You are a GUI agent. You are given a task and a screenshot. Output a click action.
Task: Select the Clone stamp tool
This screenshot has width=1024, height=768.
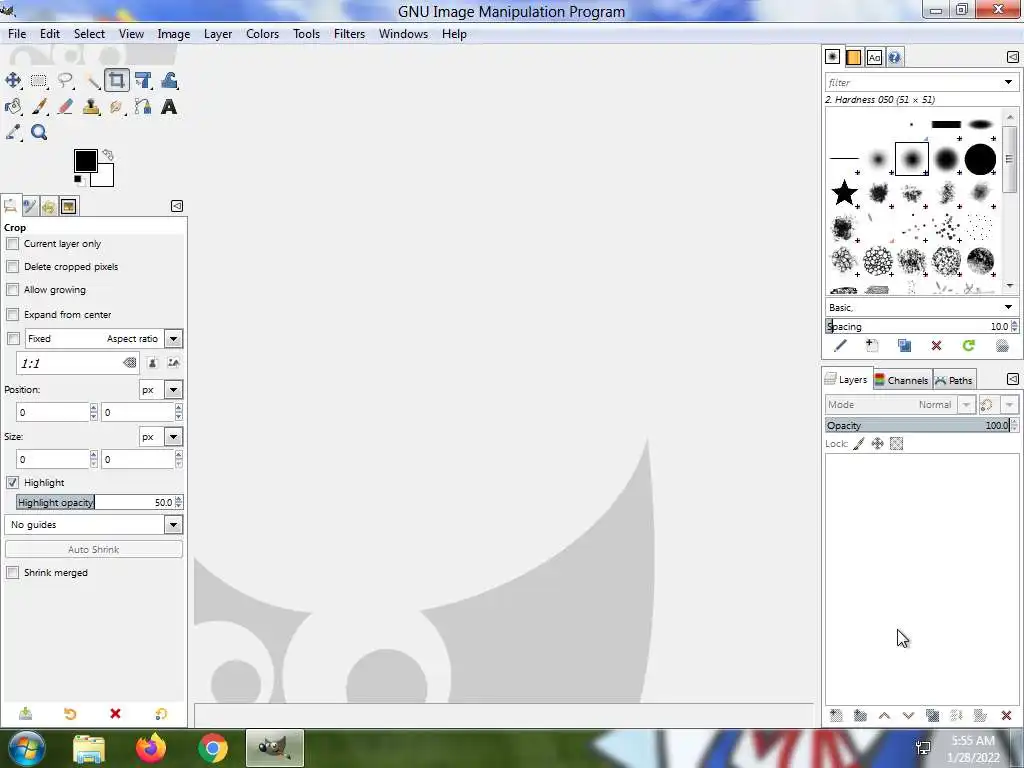[91, 106]
